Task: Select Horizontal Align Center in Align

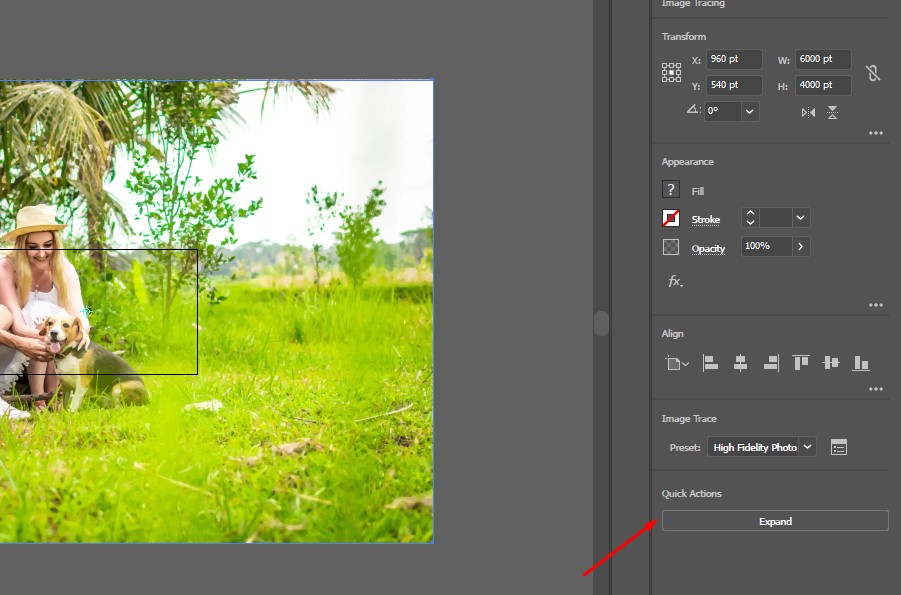Action: [740, 363]
